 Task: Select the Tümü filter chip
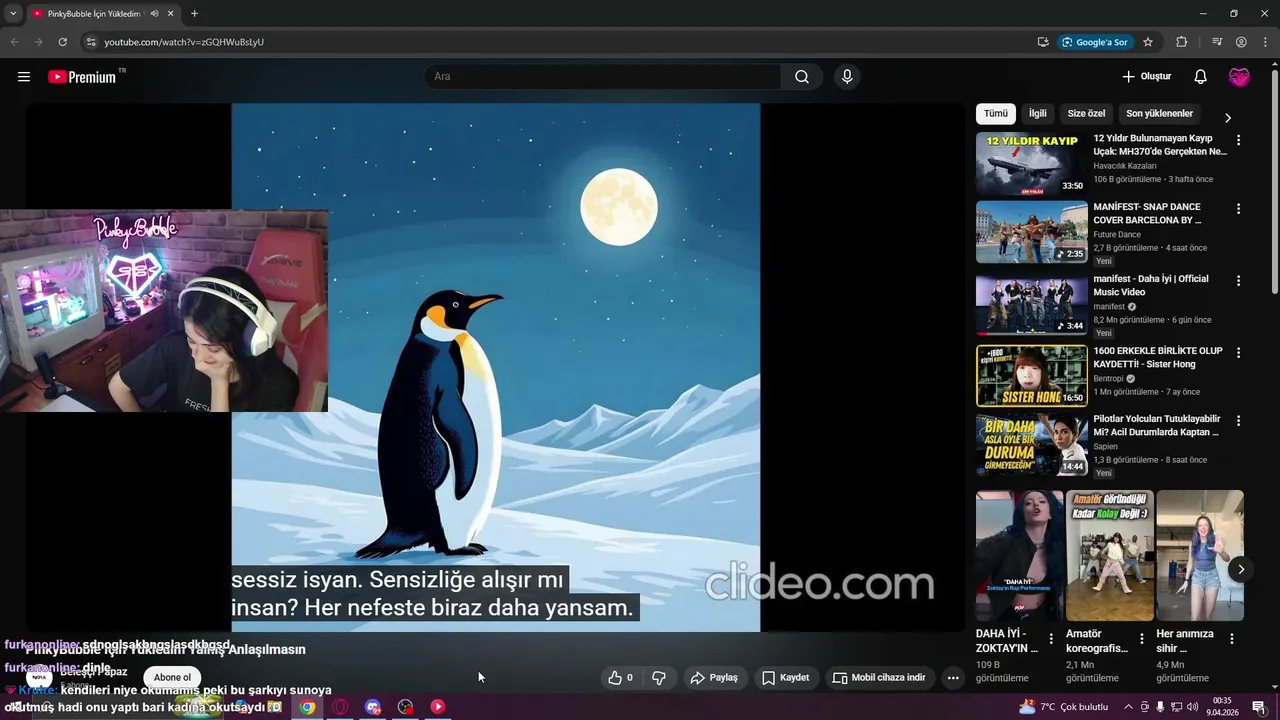point(996,114)
